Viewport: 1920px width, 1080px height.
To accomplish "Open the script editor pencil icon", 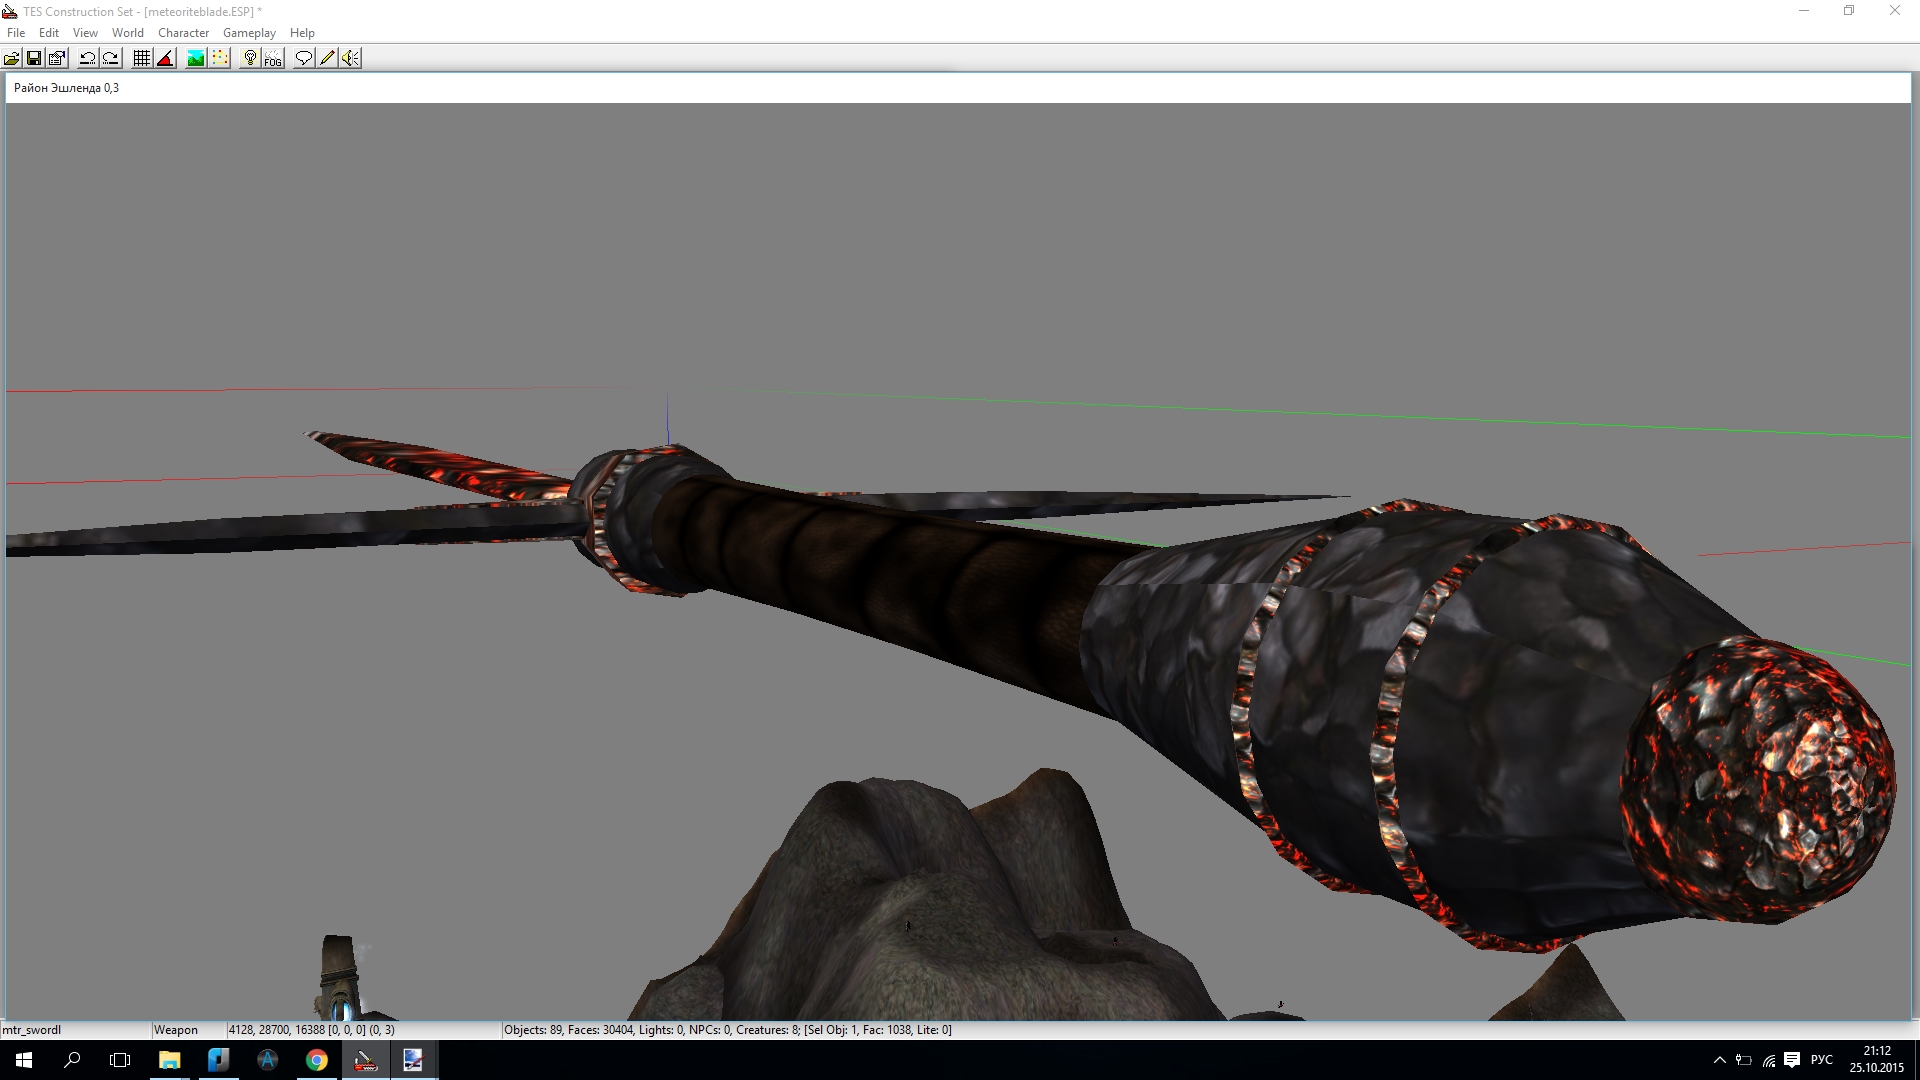I will click(x=327, y=58).
